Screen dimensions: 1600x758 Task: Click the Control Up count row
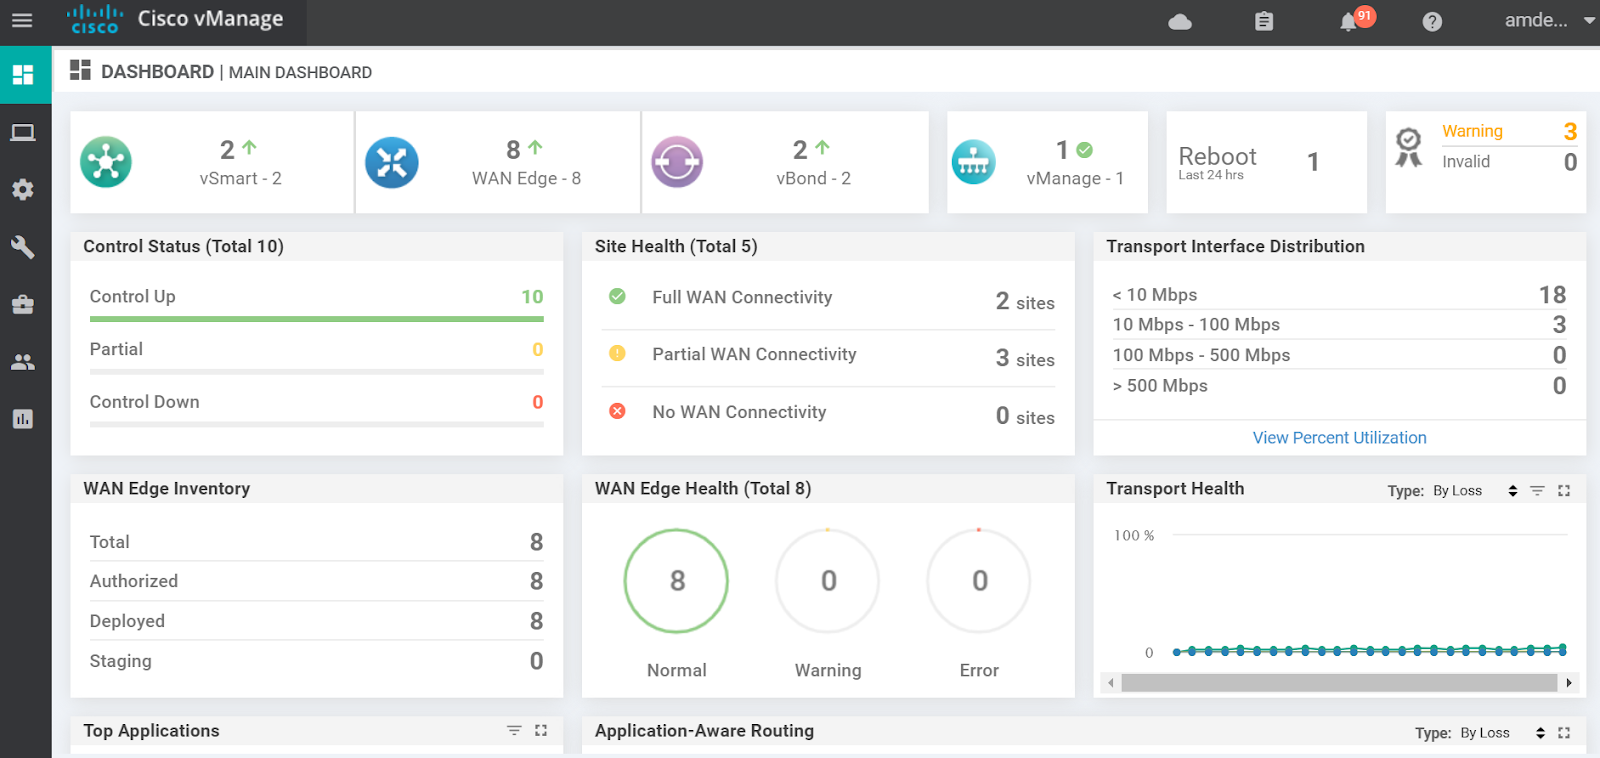(316, 297)
